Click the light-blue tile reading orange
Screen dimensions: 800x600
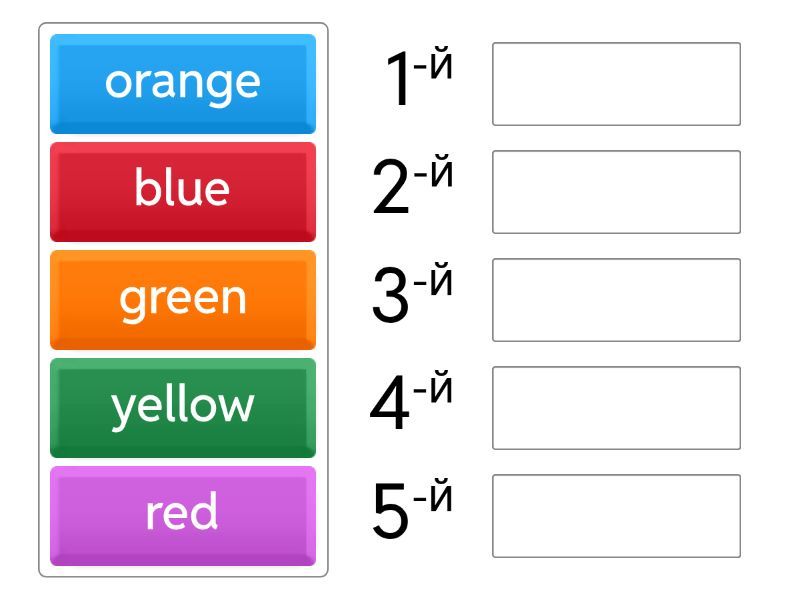click(182, 83)
